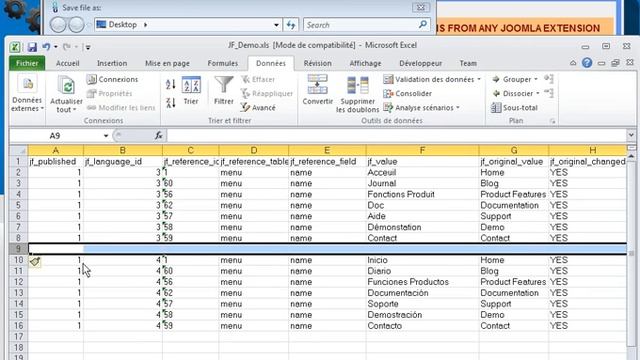Screen dimensions: 640x360
Task: Open the Fichier tab
Action: point(27,63)
